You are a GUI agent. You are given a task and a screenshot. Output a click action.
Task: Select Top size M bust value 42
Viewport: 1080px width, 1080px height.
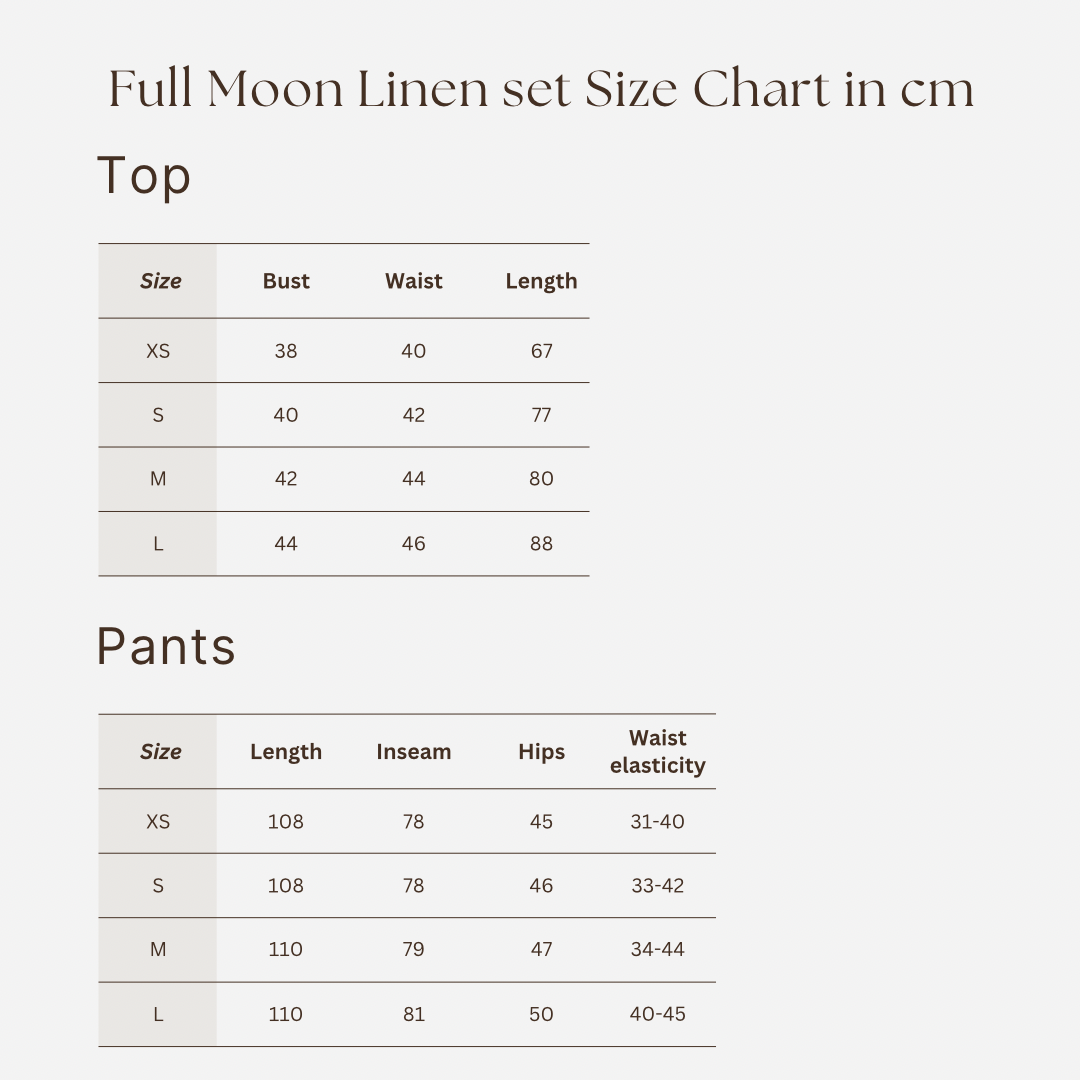click(286, 479)
